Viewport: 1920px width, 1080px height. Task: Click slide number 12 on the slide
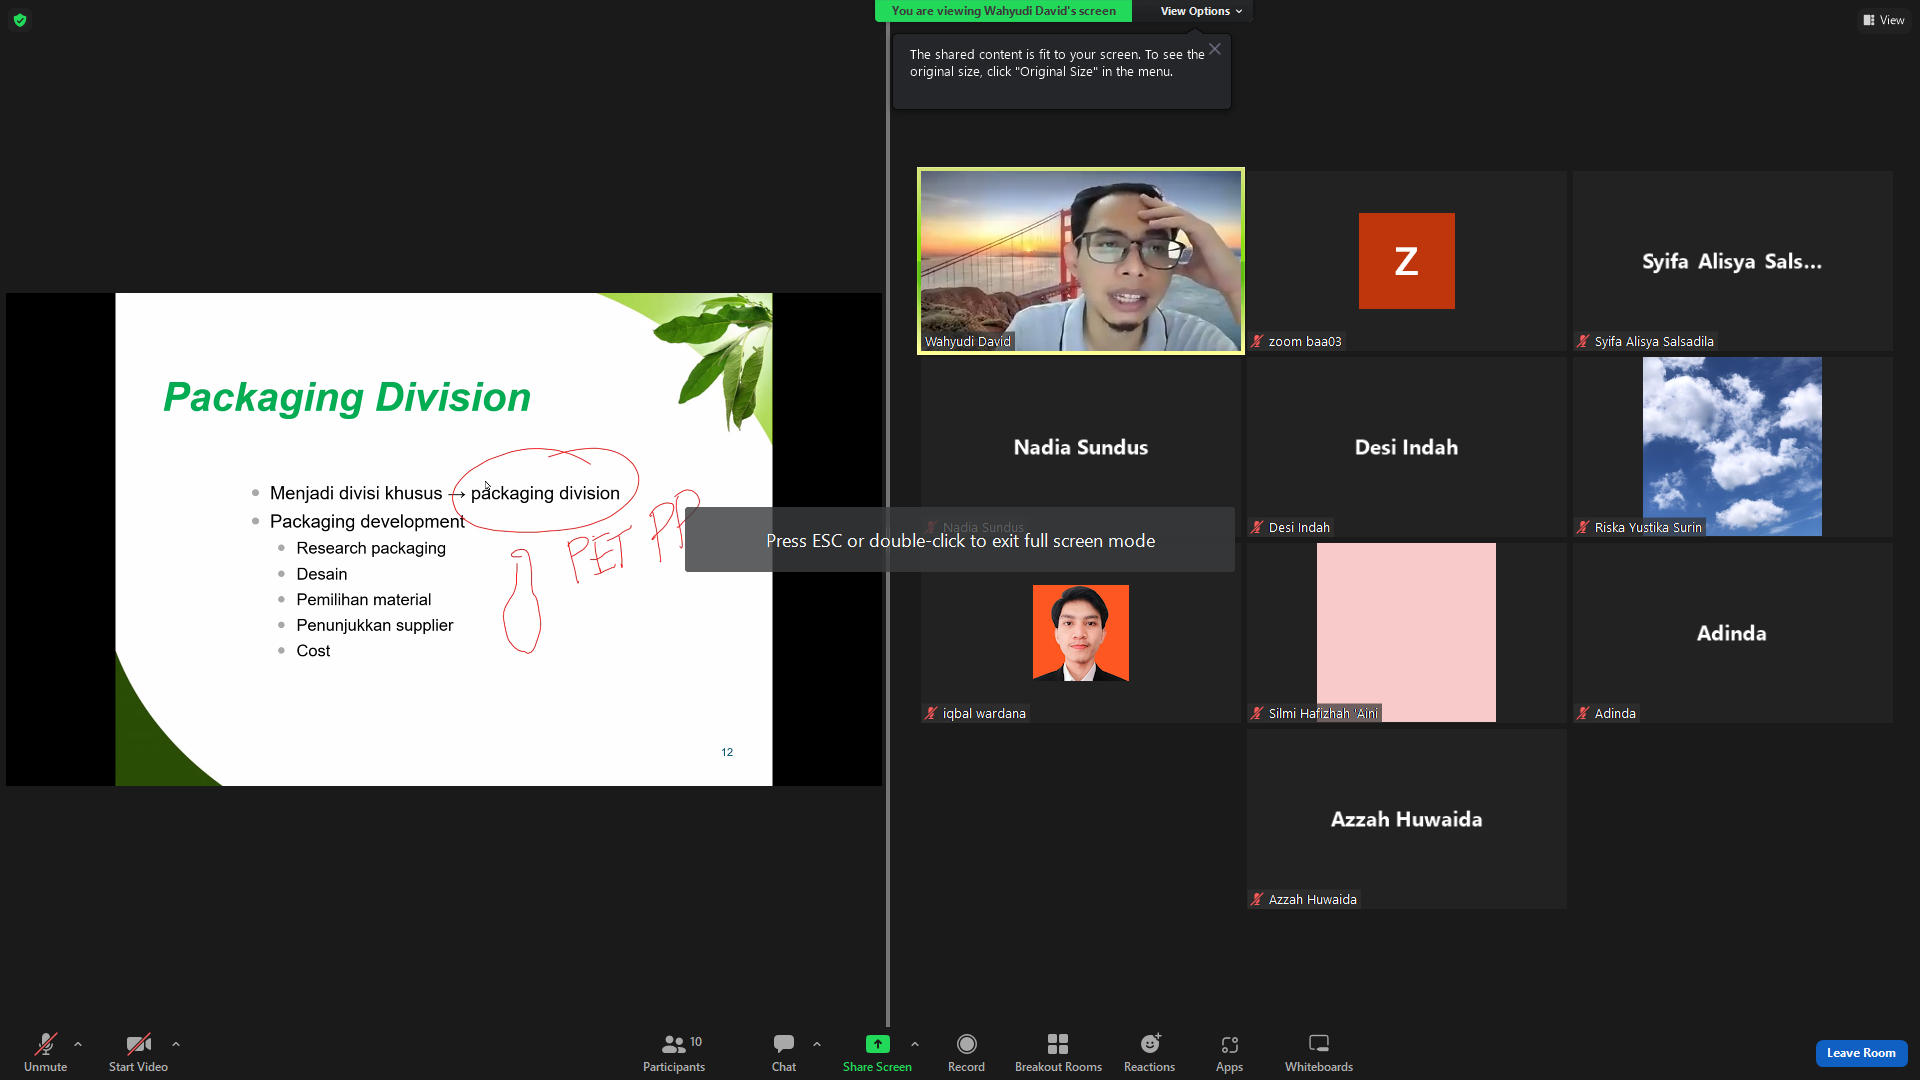(x=727, y=752)
